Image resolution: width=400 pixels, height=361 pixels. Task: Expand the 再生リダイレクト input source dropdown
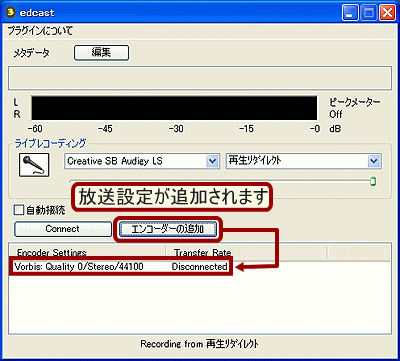[304, 161]
